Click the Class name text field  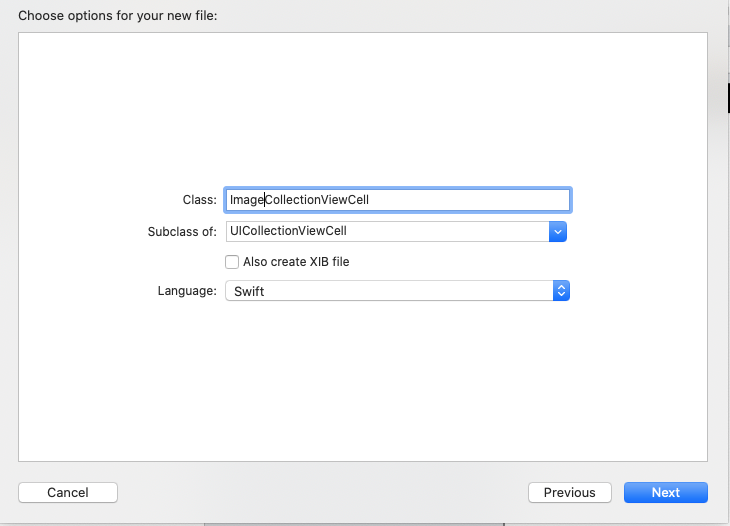397,200
